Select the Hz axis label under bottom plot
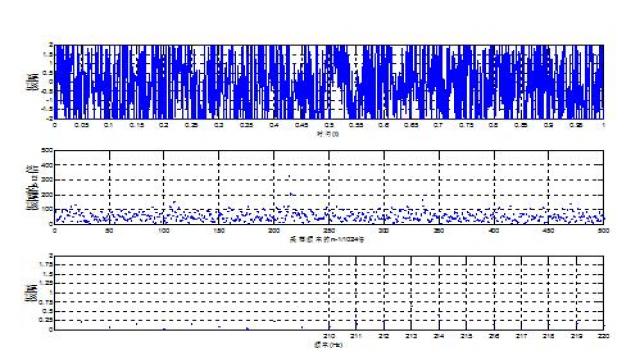 [x=328, y=345]
